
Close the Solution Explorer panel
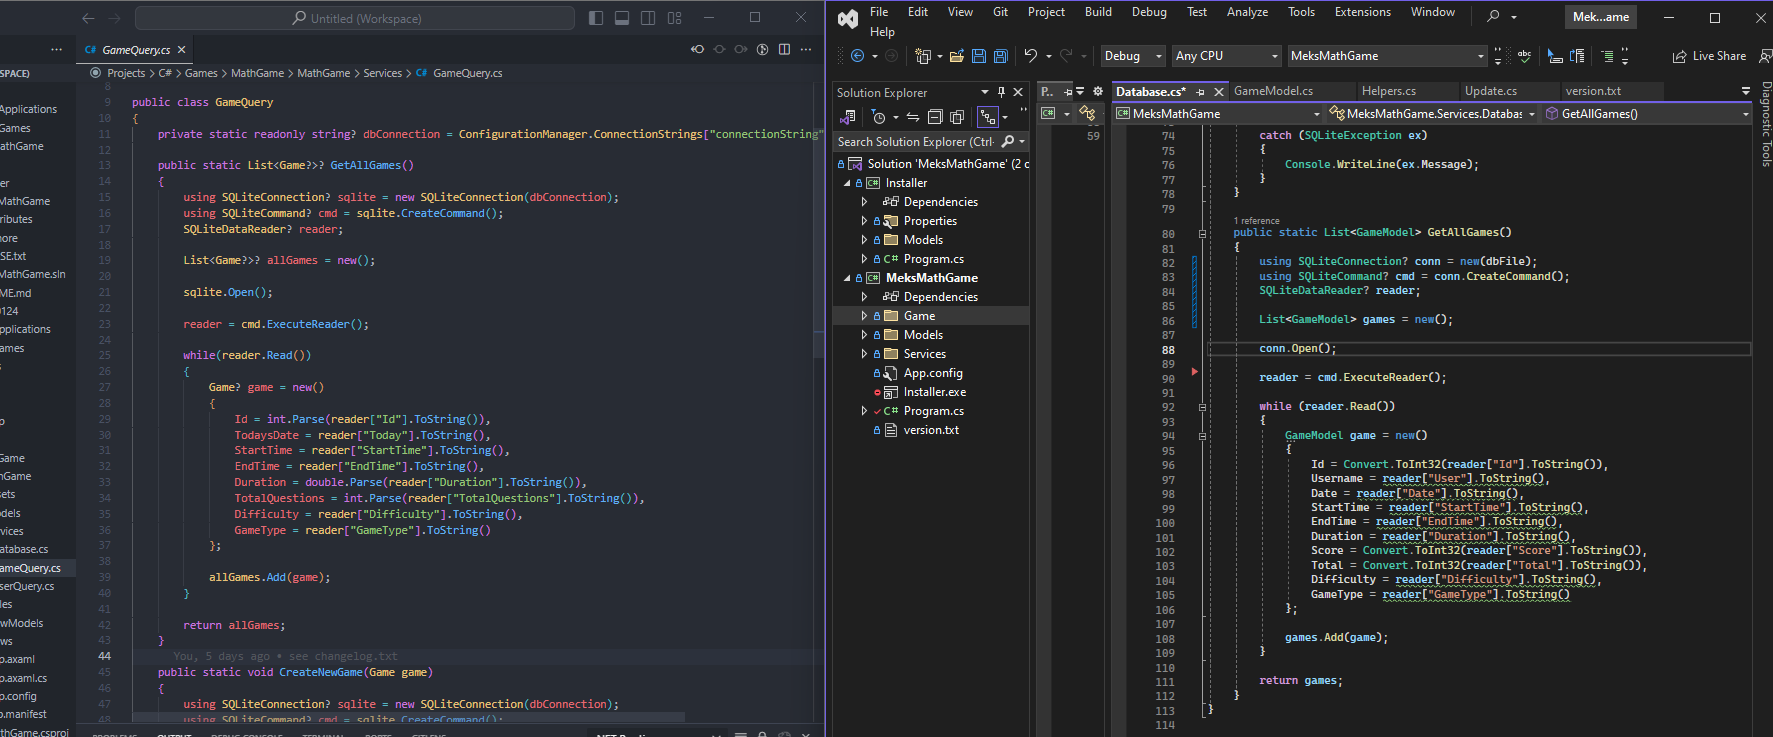coord(1018,92)
